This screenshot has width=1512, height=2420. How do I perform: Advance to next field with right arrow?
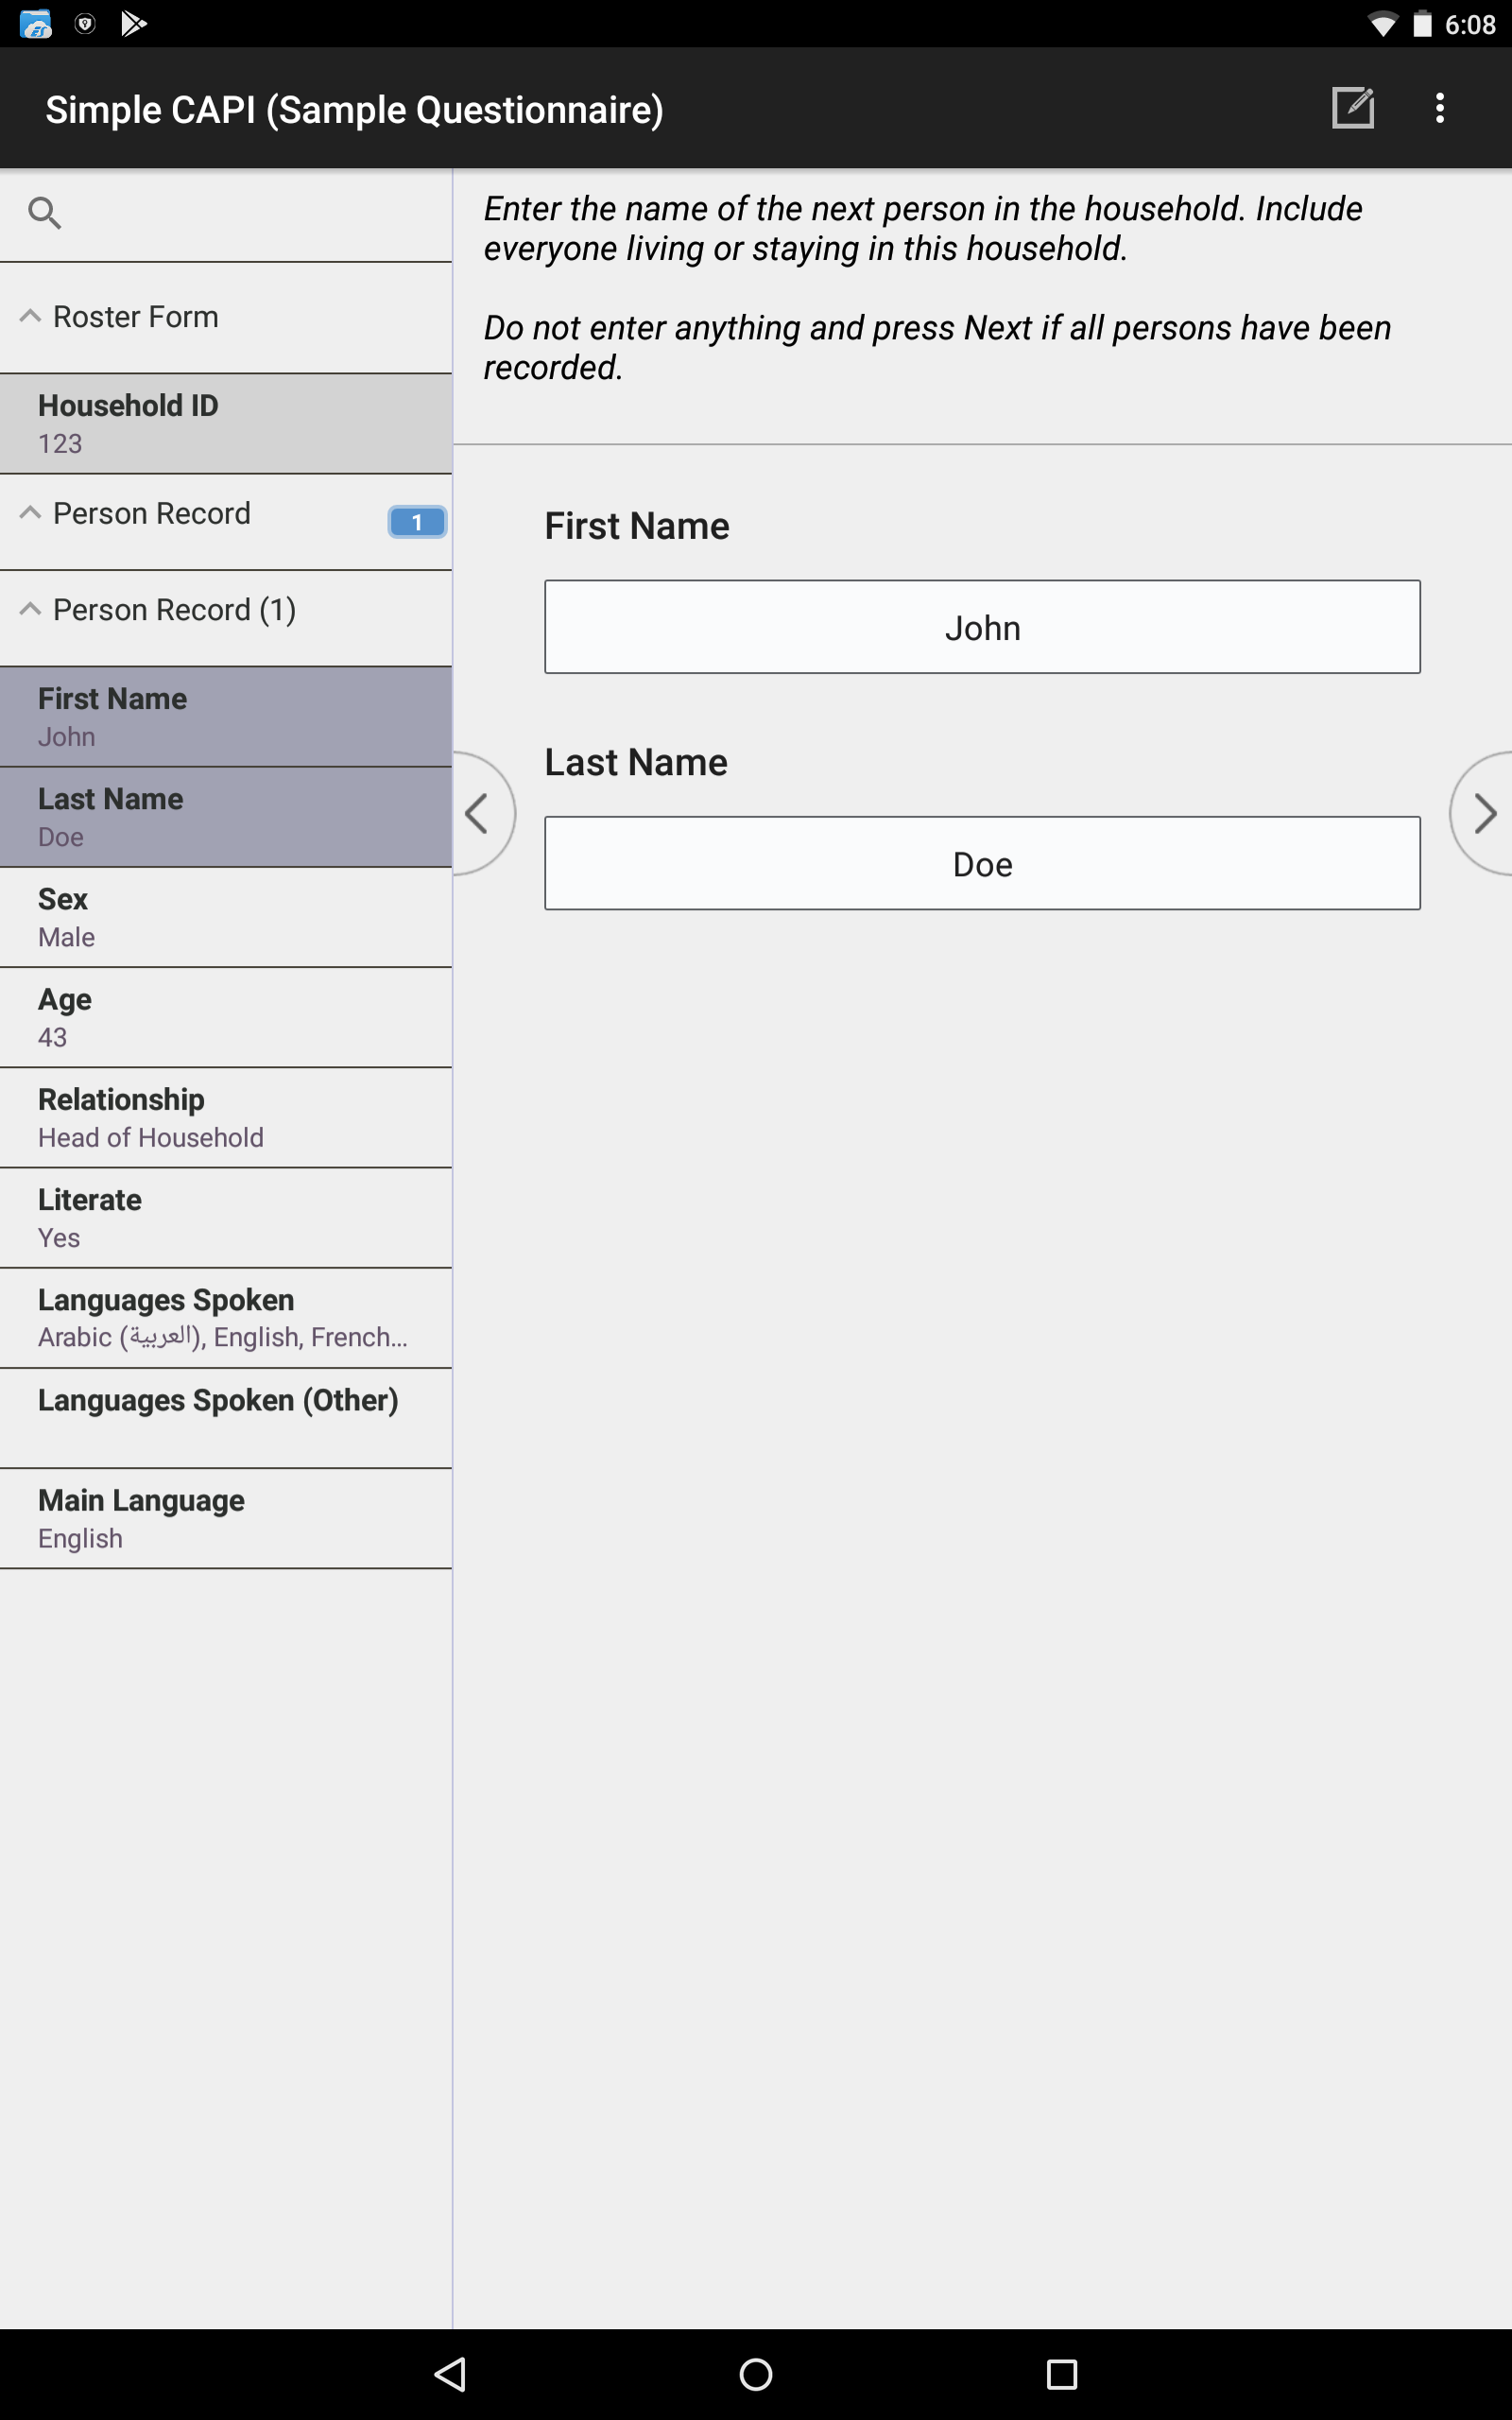[x=1482, y=813]
